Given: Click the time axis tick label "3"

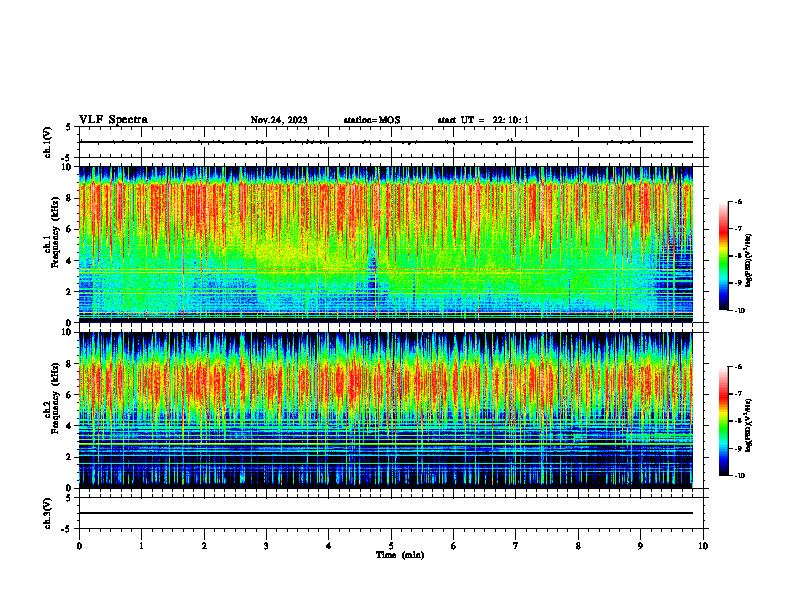Looking at the screenshot, I should 266,546.
